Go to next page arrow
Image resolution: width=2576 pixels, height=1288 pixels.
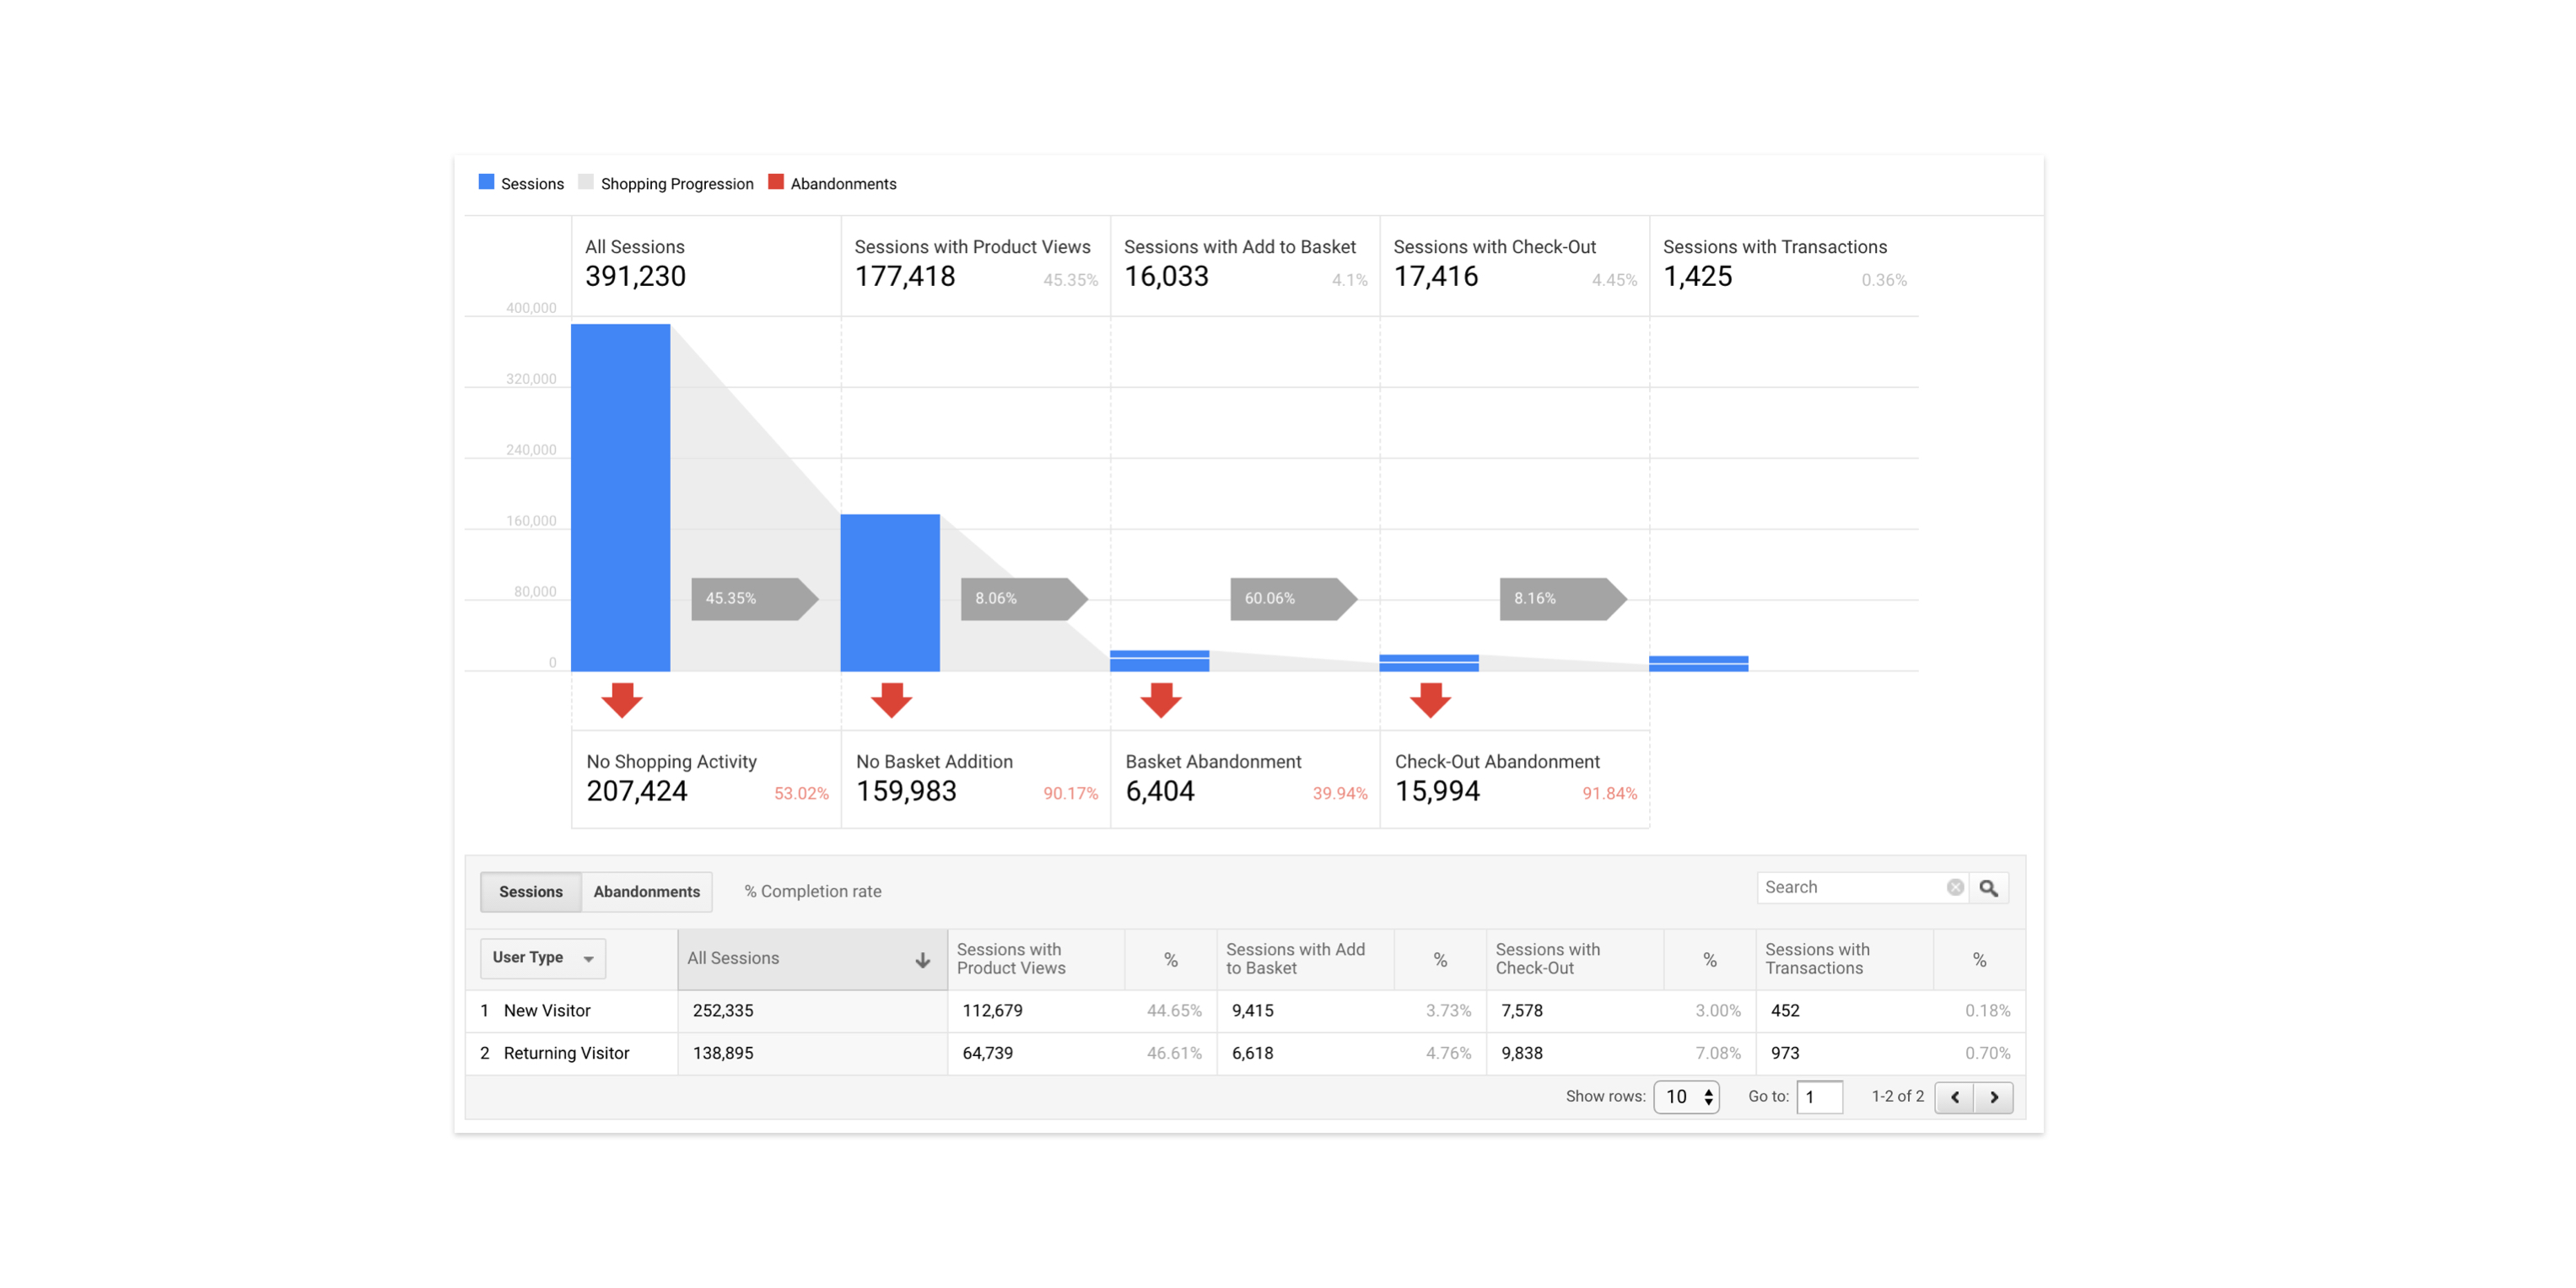coord(1994,1097)
